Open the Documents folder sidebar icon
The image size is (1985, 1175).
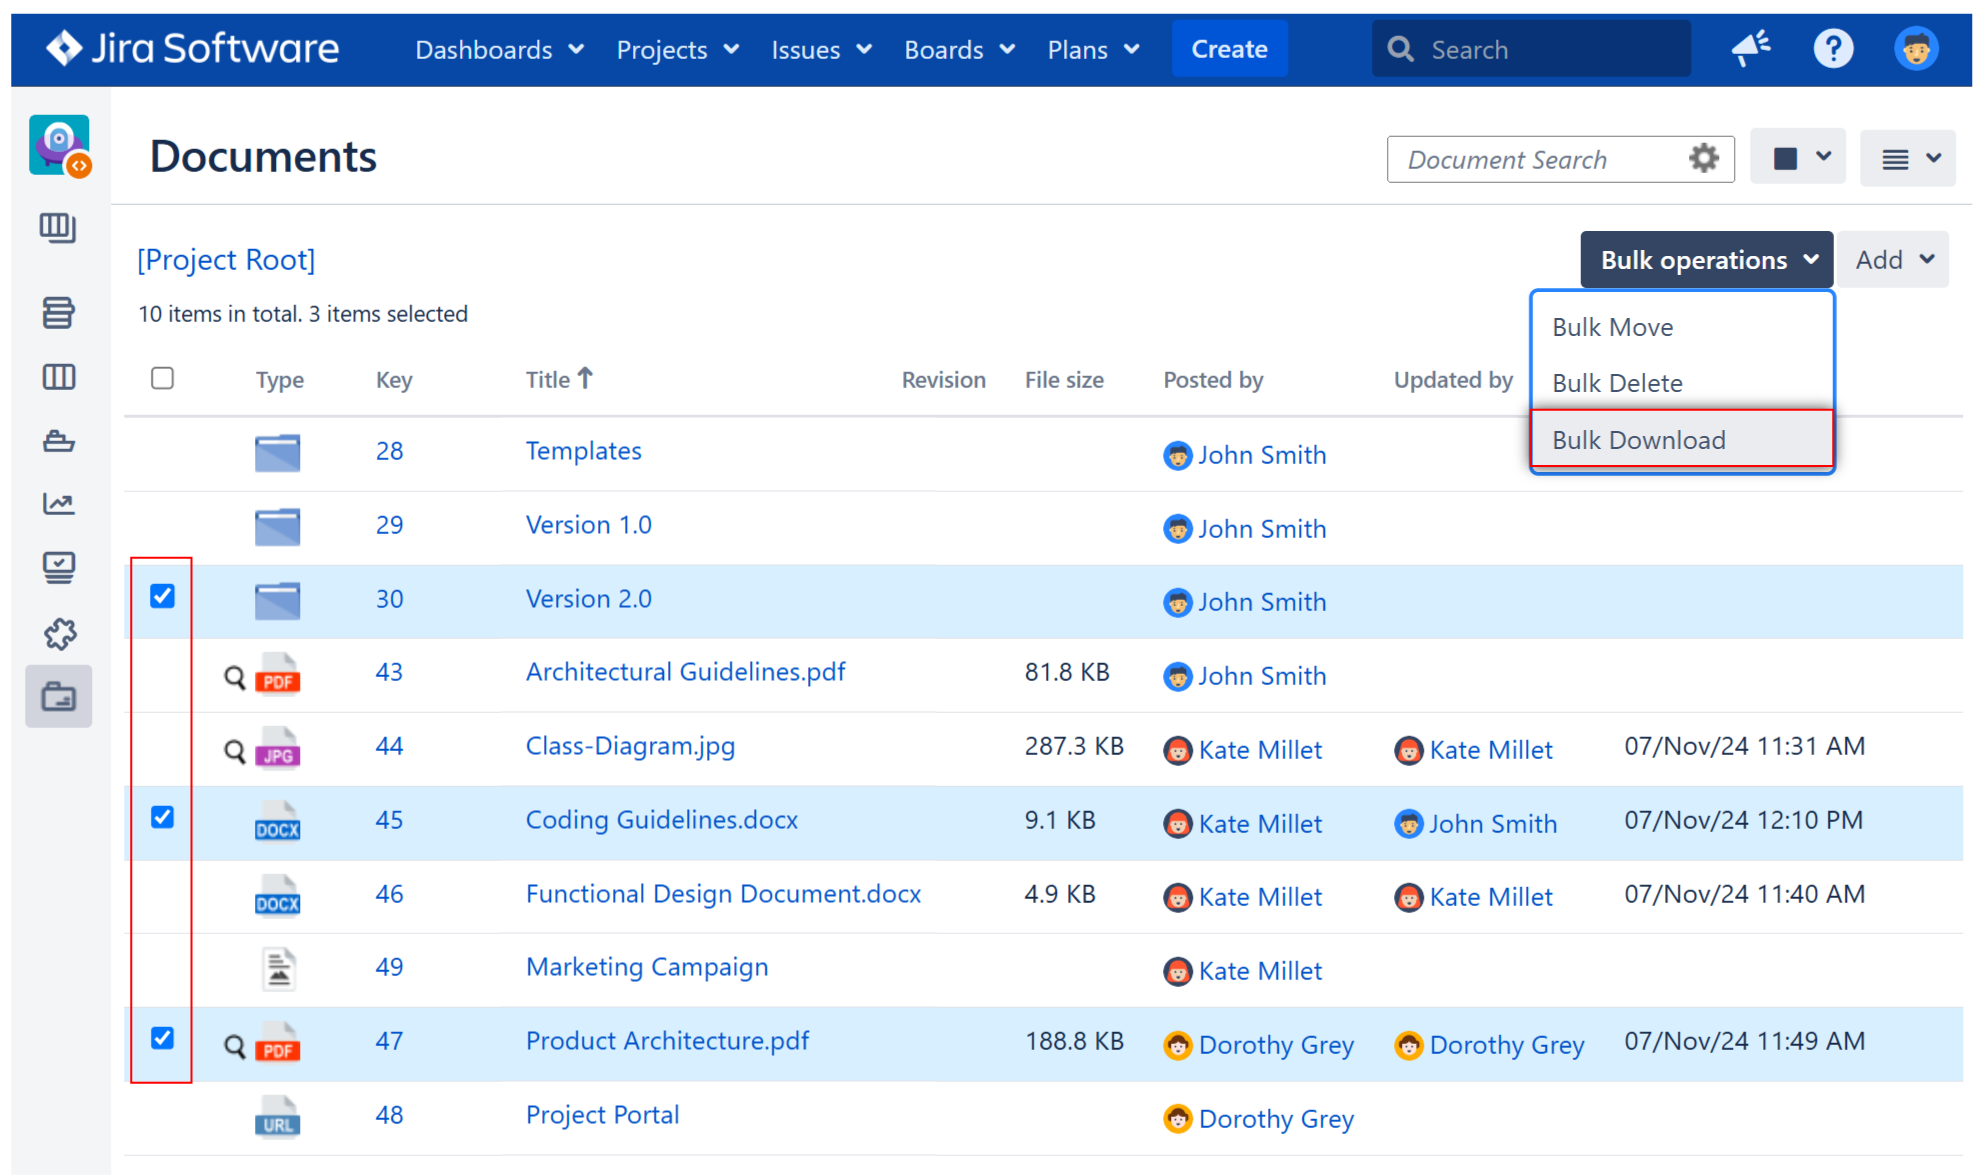[59, 696]
